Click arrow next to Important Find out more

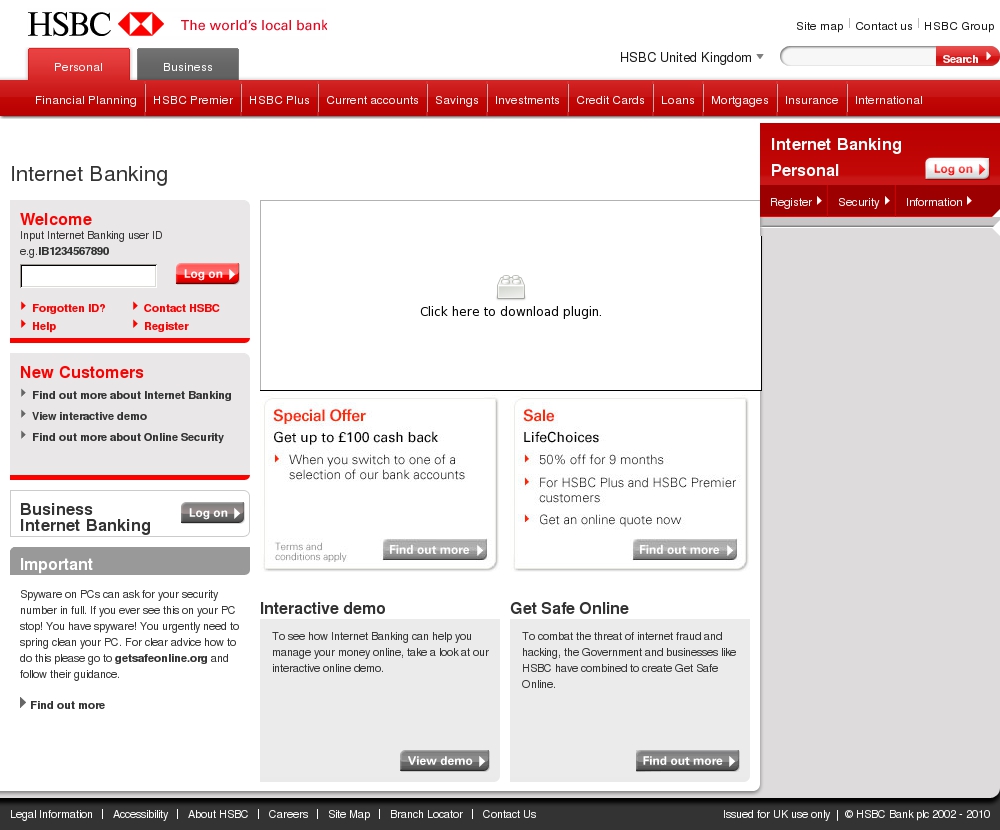(23, 704)
